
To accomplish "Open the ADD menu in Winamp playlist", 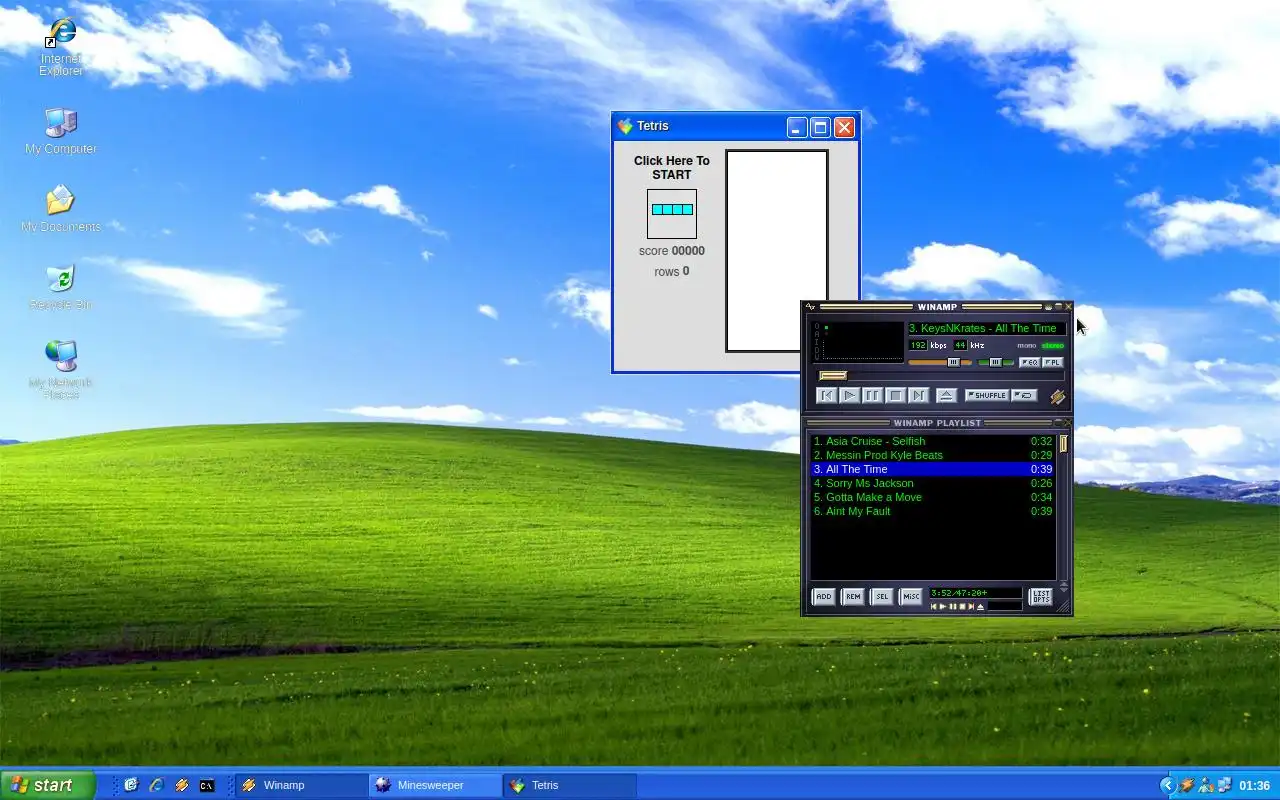I will click(x=823, y=596).
